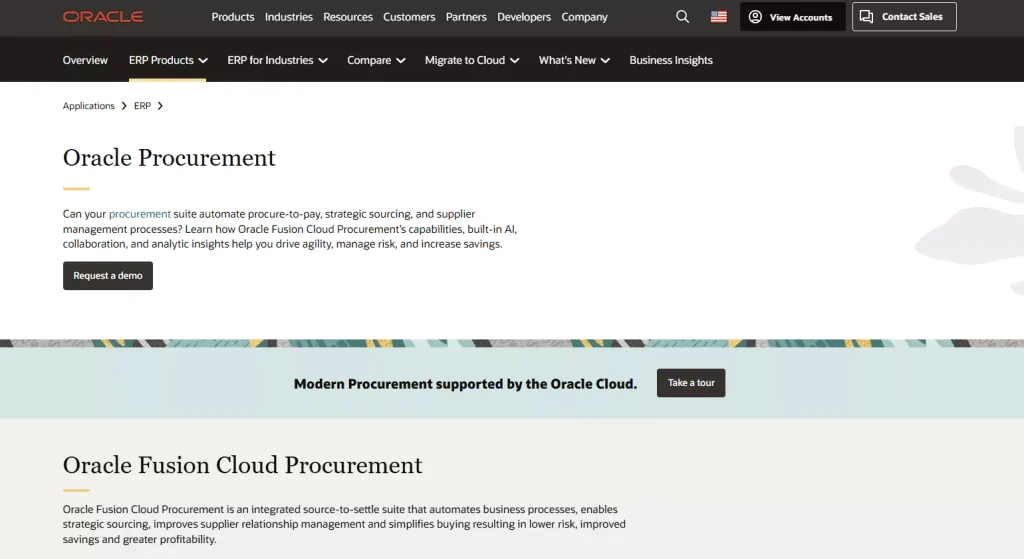Click the Oracle logo

click(x=103, y=16)
